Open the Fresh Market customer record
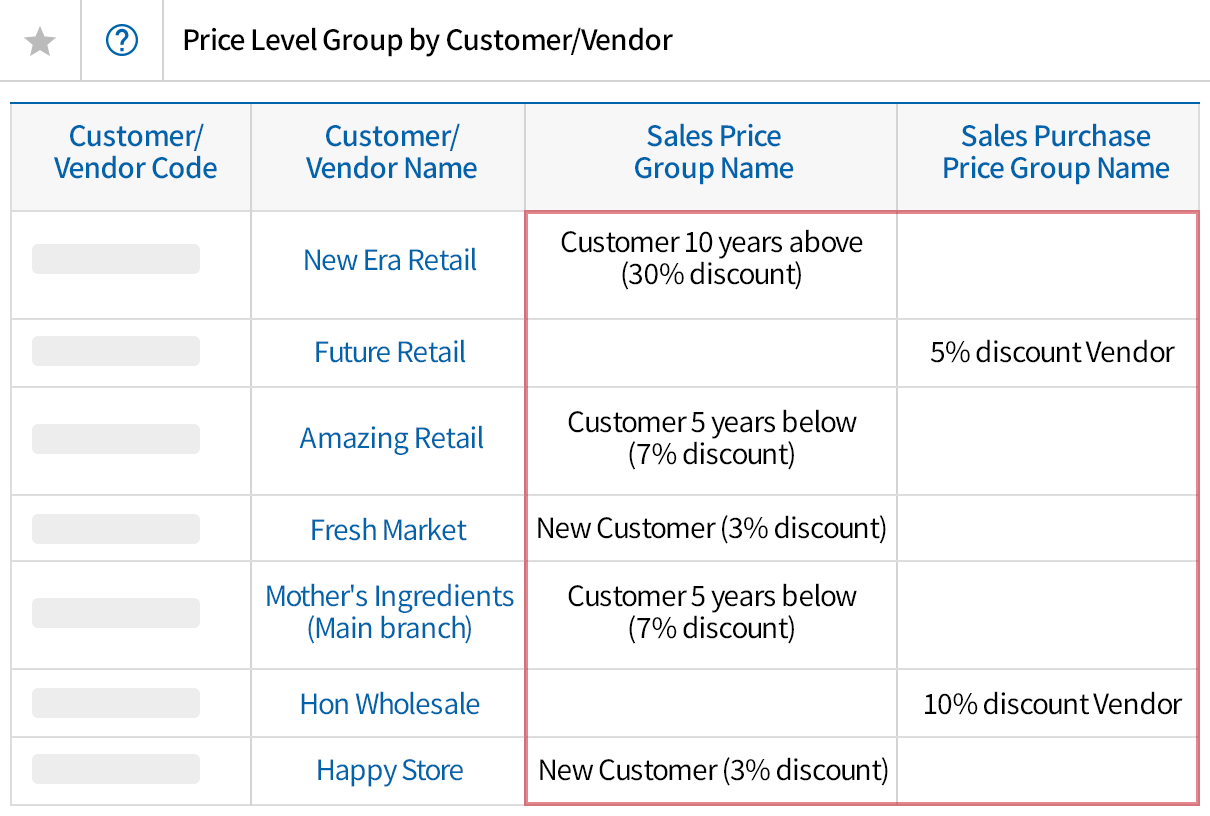The width and height of the screenshot is (1210, 816). click(x=388, y=528)
